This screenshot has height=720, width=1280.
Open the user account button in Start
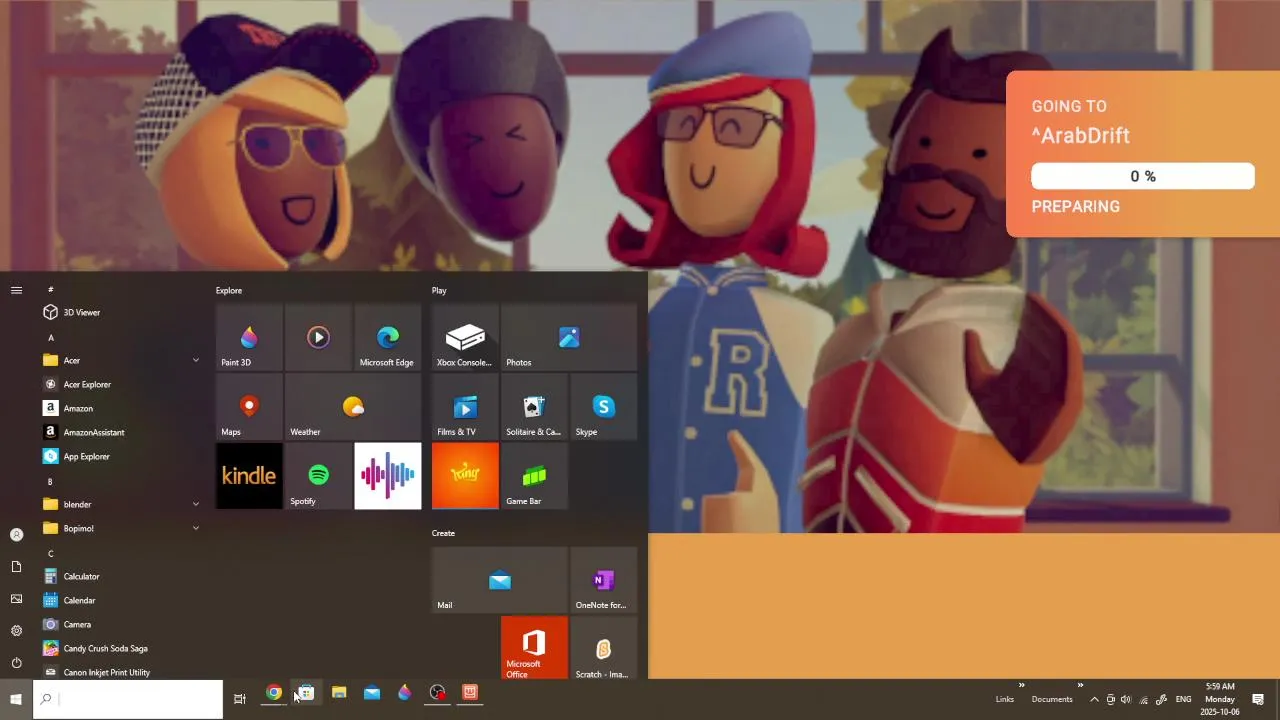pos(16,535)
